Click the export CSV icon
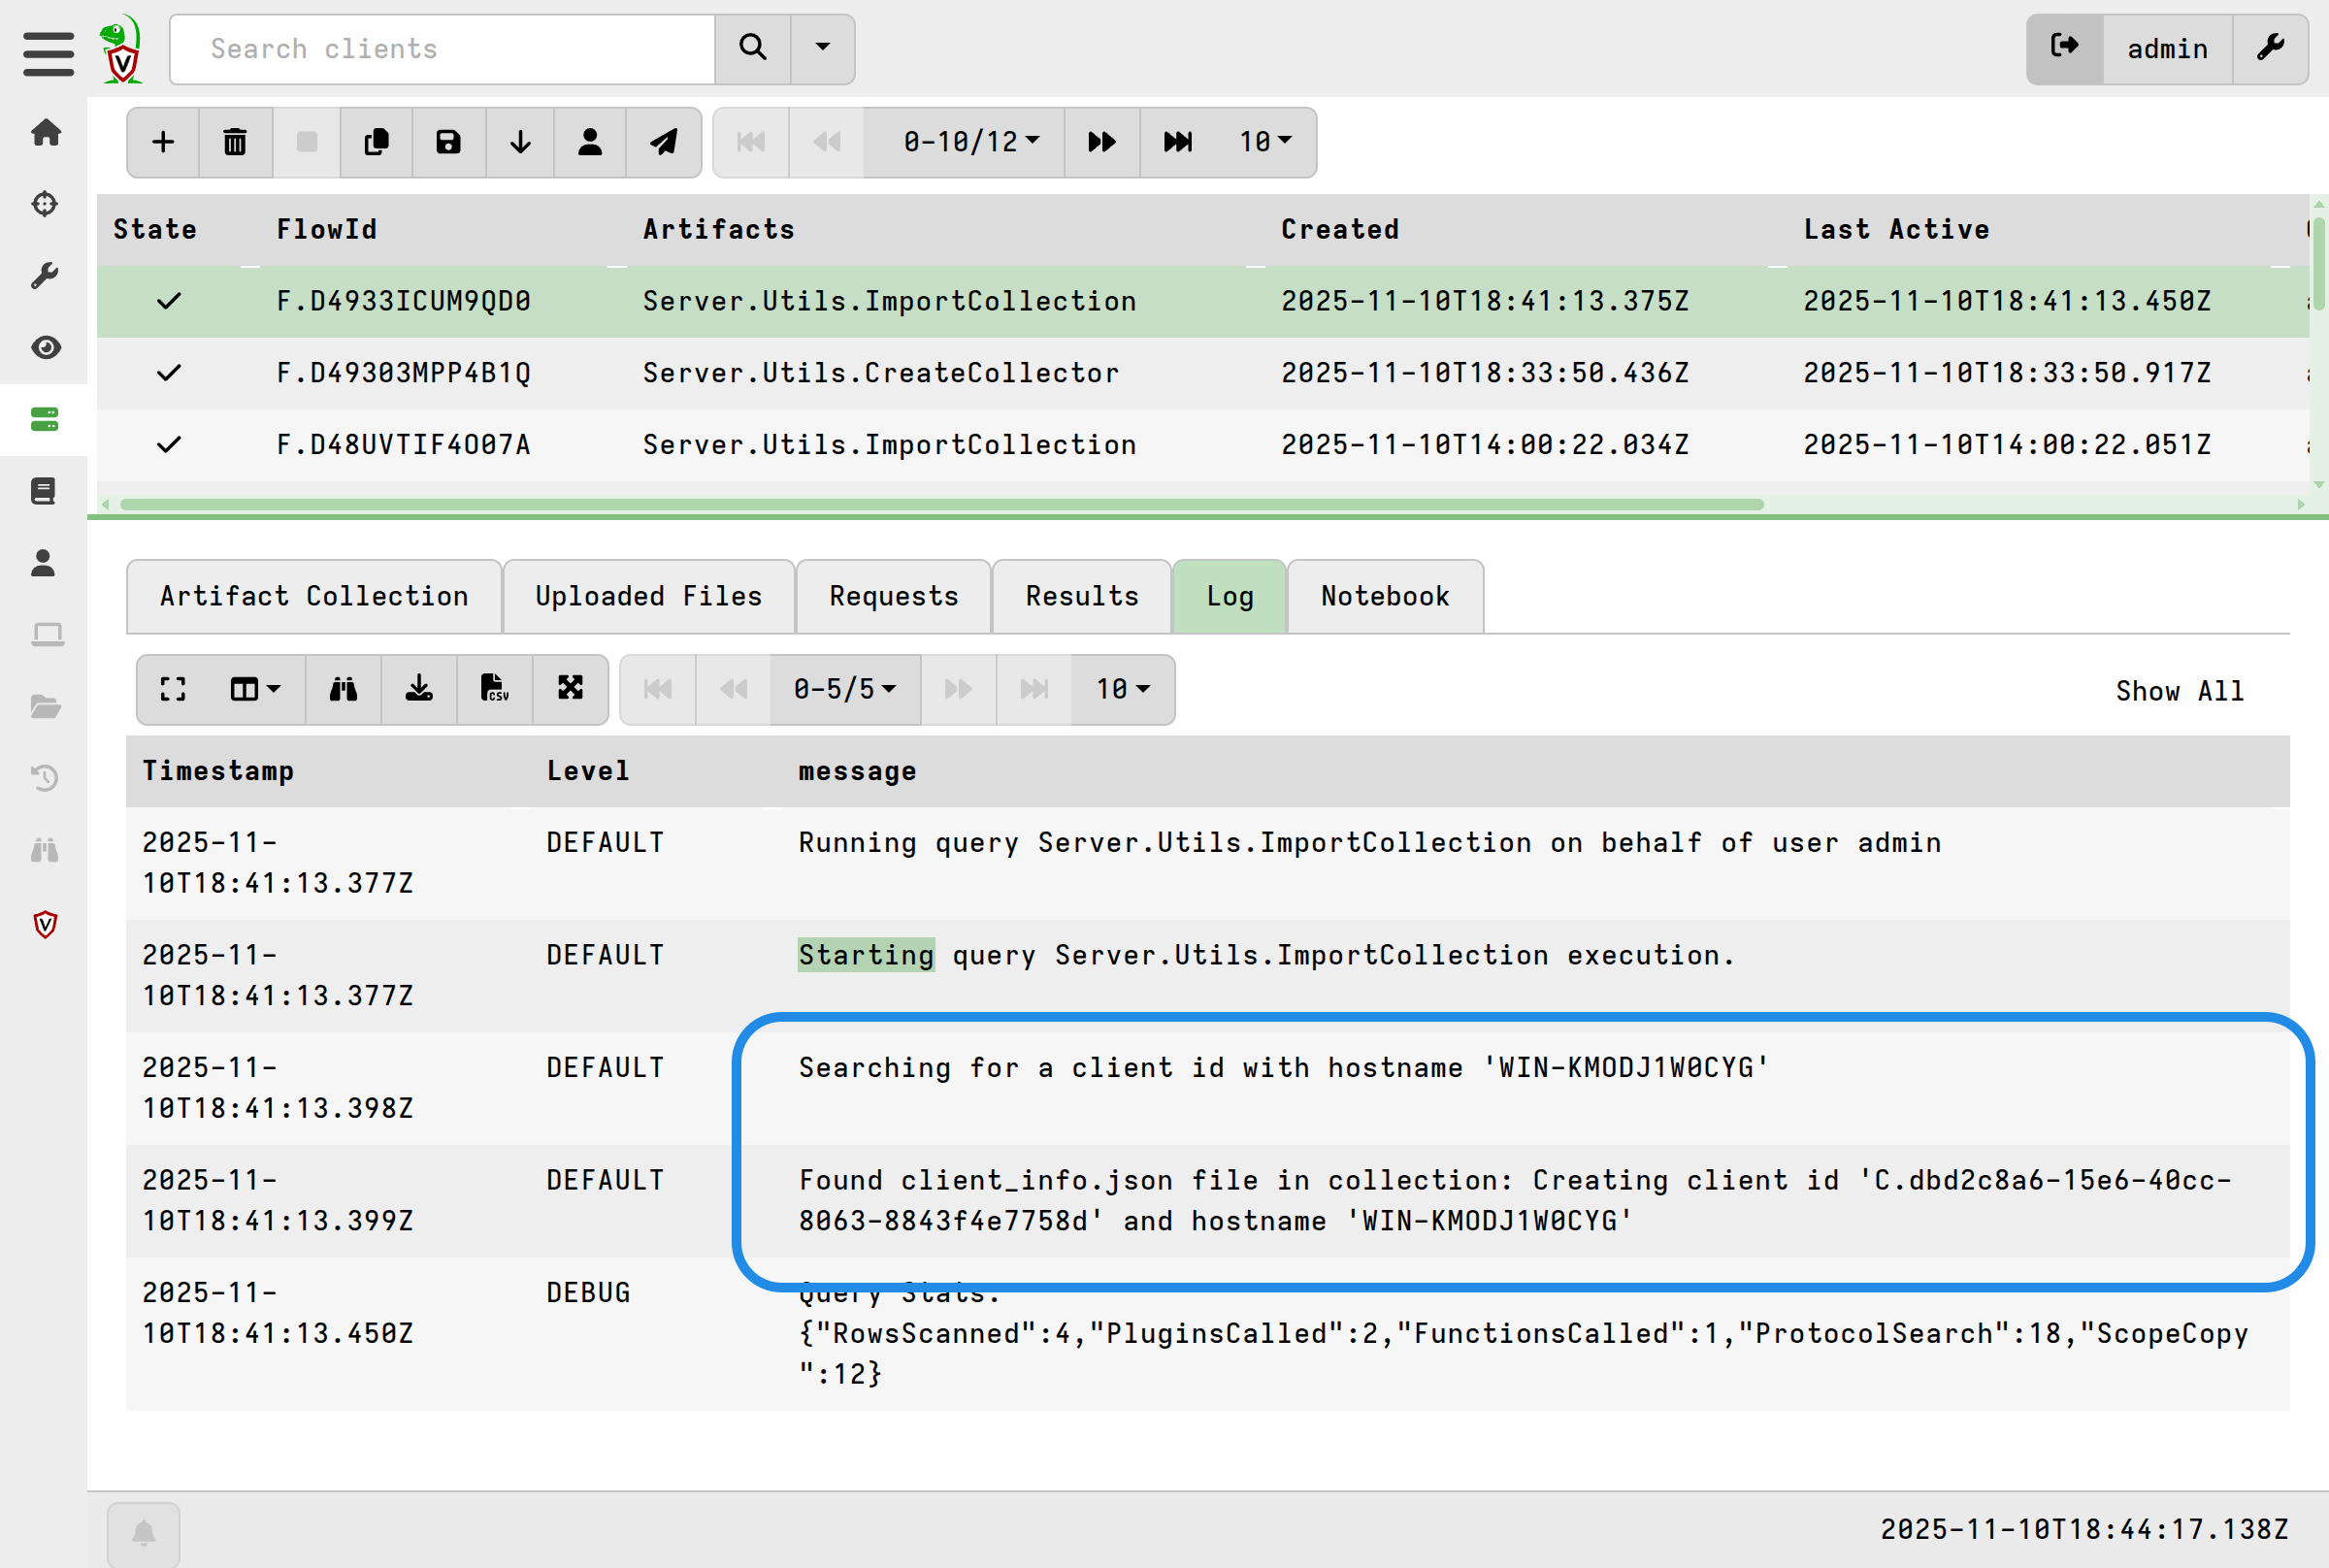Image resolution: width=2329 pixels, height=1568 pixels. coord(495,689)
